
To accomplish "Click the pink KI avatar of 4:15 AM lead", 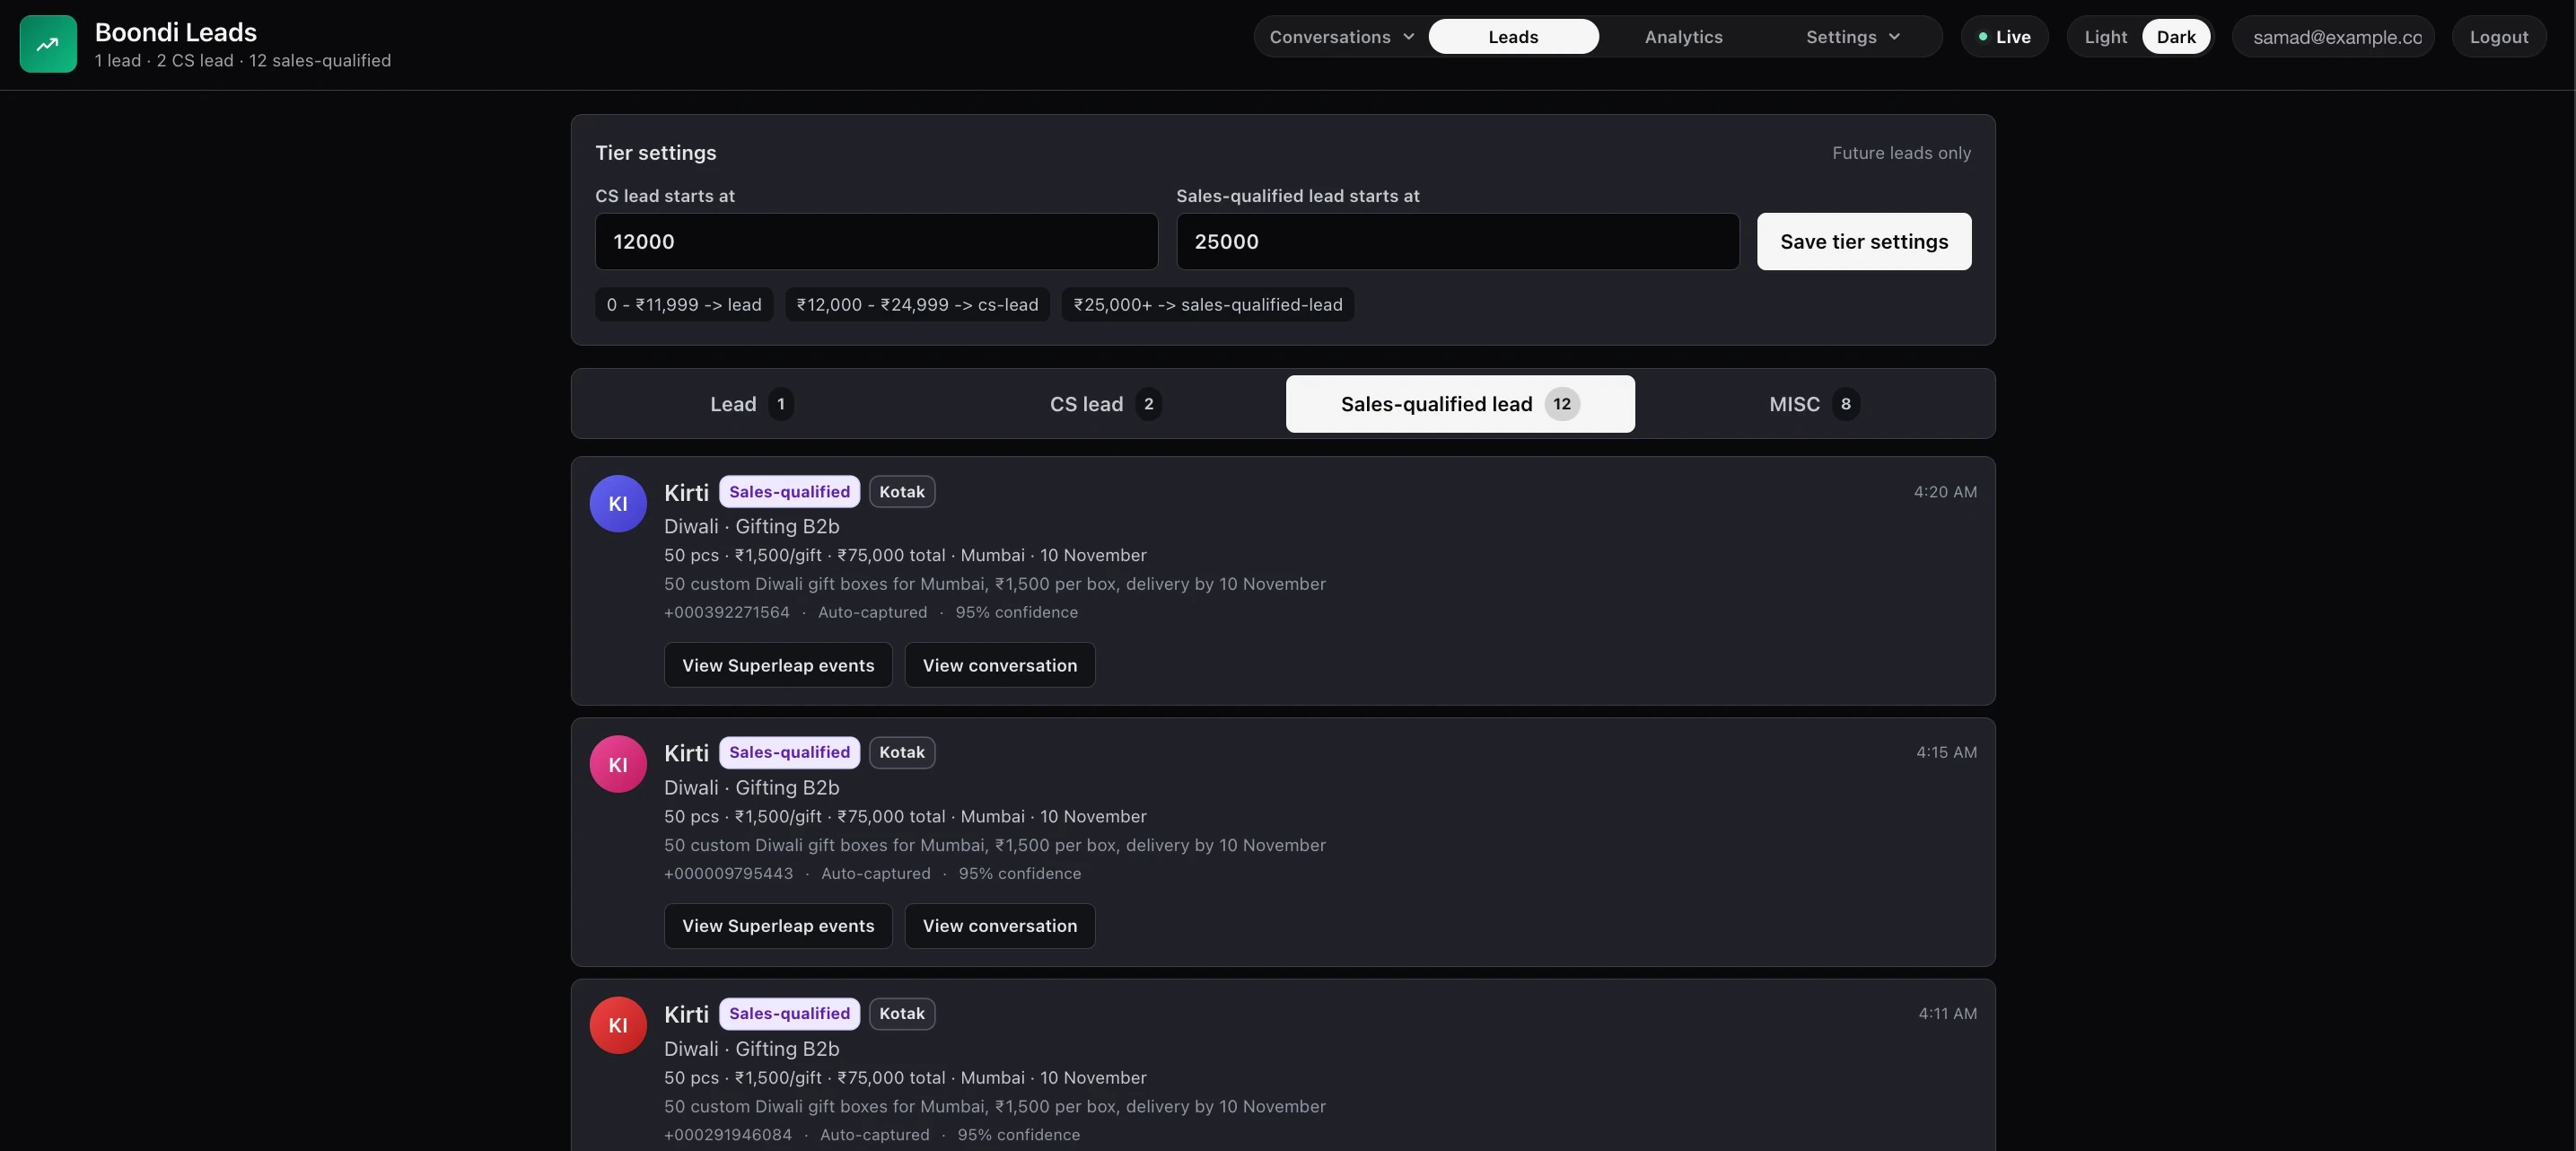I will point(618,764).
